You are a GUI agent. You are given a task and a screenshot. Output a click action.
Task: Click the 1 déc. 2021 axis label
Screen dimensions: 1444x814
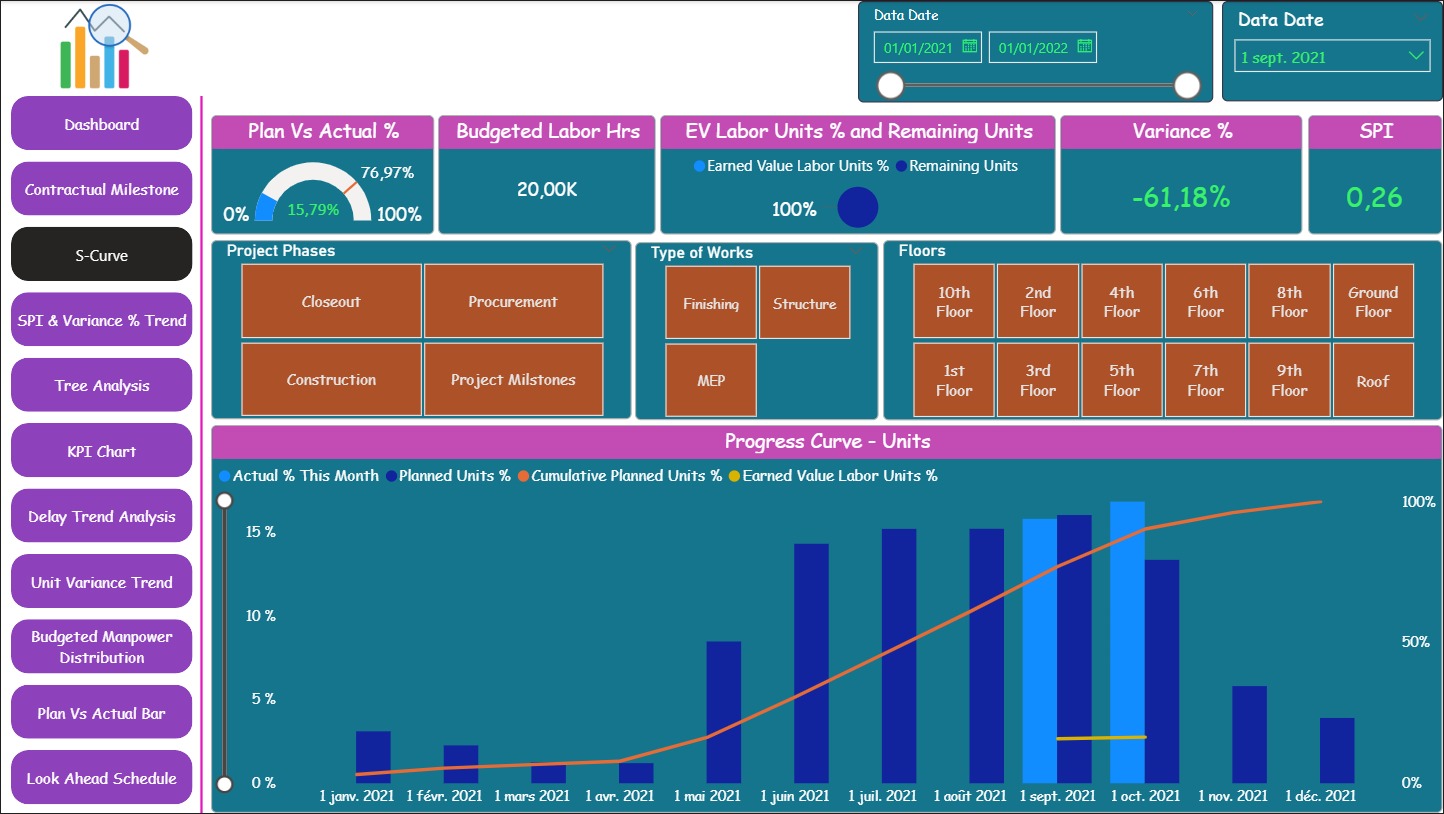(x=1321, y=796)
